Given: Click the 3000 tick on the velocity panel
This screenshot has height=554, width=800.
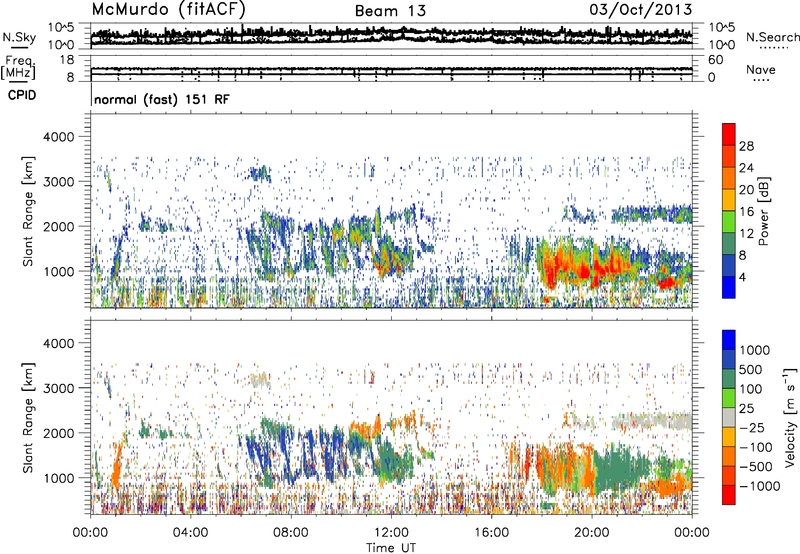Looking at the screenshot, I should 59,388.
